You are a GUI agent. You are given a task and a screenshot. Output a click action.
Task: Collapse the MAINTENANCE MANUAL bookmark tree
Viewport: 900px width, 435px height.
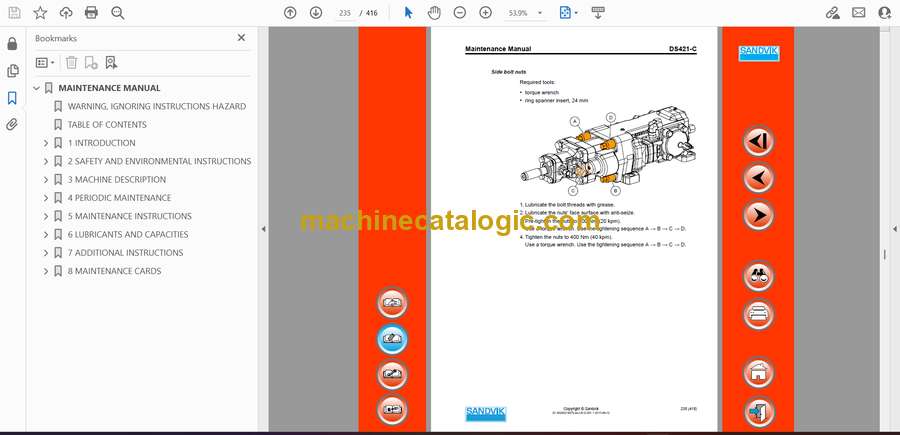click(x=37, y=88)
